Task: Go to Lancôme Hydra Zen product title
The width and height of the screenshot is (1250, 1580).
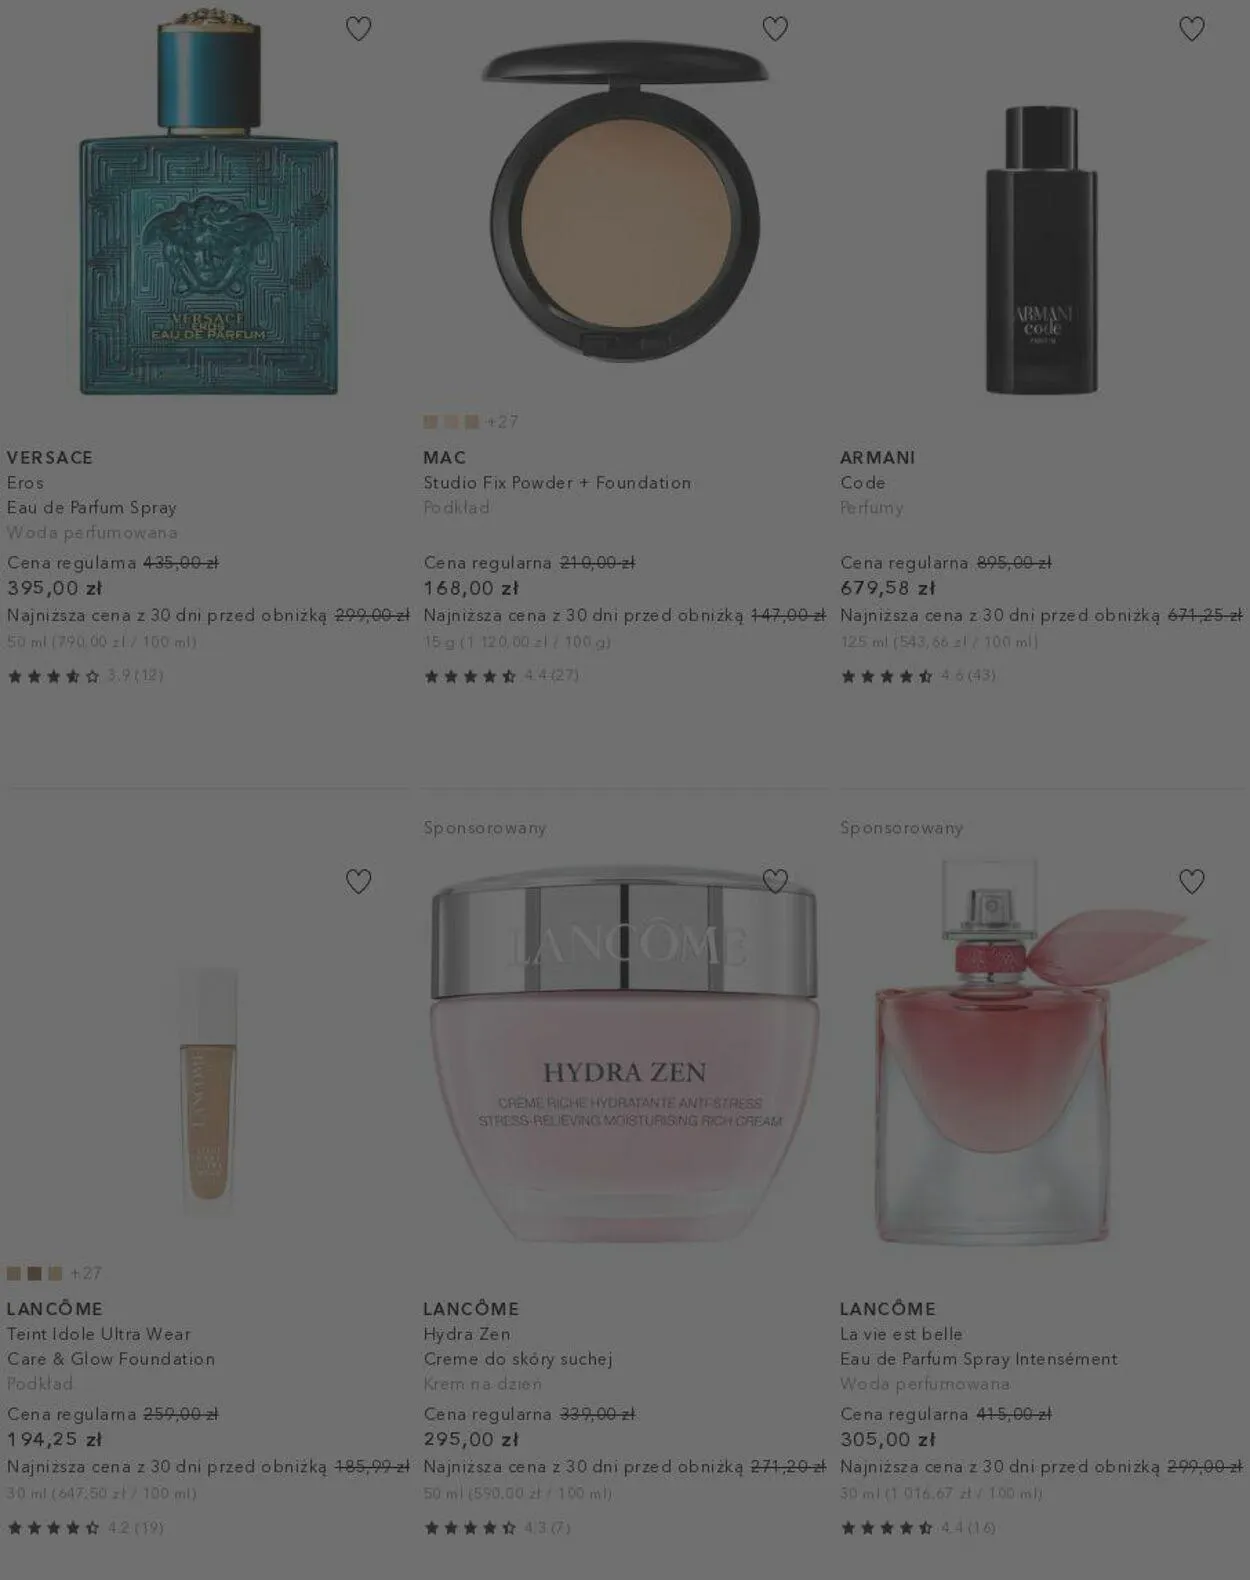Action: pyautogui.click(x=467, y=1334)
